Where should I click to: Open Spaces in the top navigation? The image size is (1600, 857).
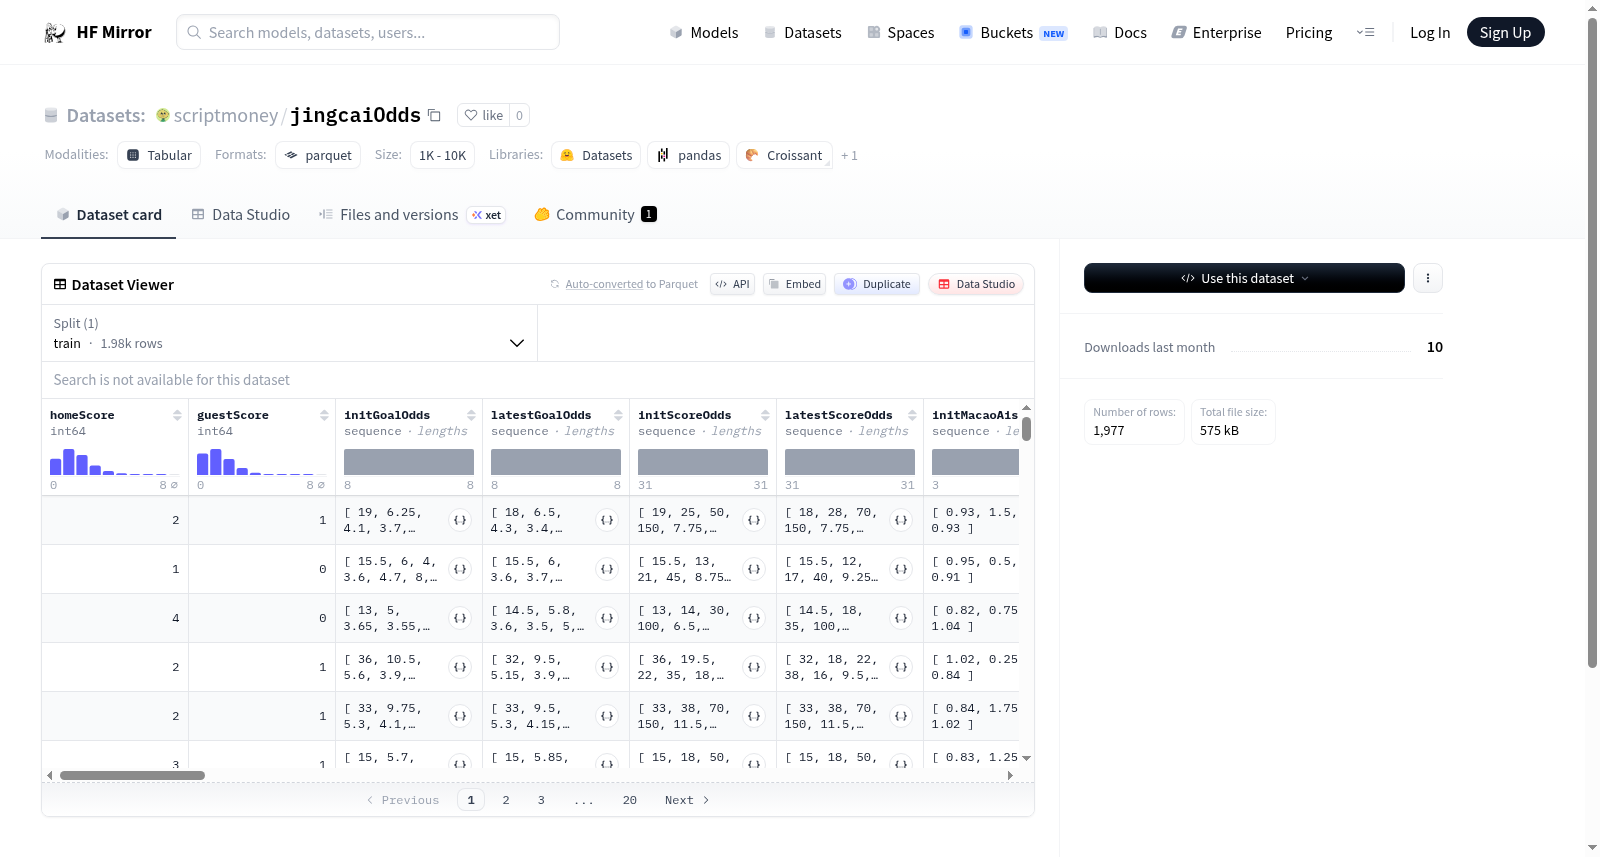901,33
